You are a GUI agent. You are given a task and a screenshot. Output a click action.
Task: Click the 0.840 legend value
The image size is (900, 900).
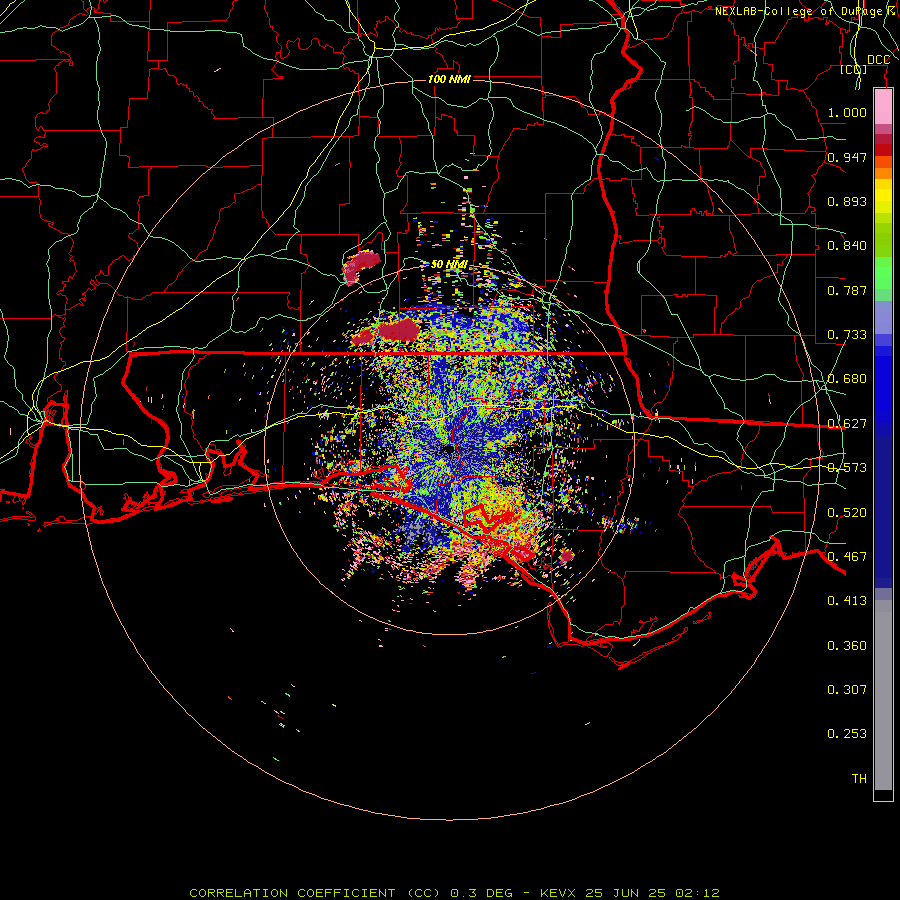847,246
